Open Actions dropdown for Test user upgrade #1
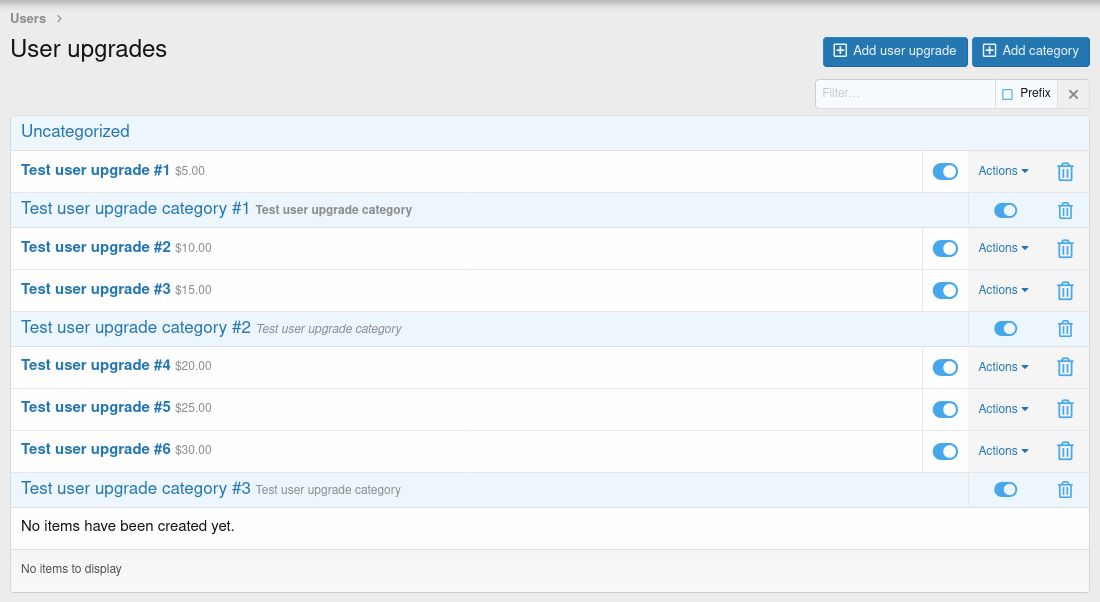The width and height of the screenshot is (1100, 602). coord(1003,171)
